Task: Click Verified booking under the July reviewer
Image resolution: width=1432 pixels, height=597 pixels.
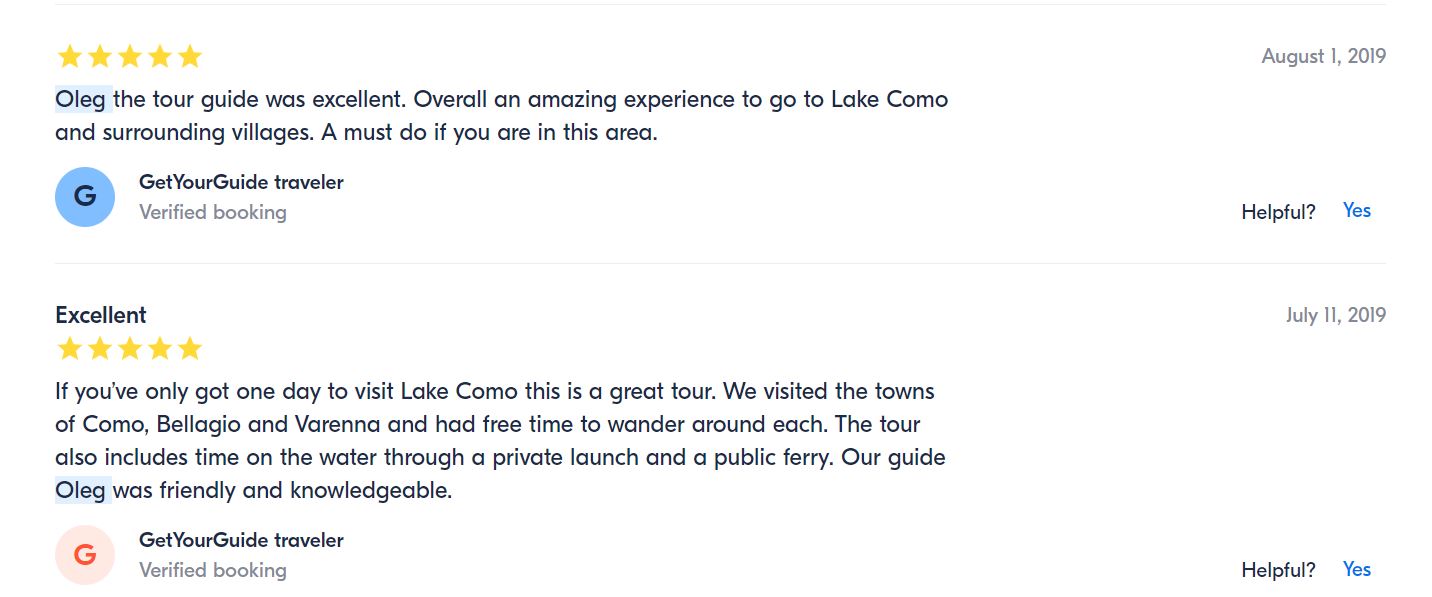Action: tap(213, 570)
